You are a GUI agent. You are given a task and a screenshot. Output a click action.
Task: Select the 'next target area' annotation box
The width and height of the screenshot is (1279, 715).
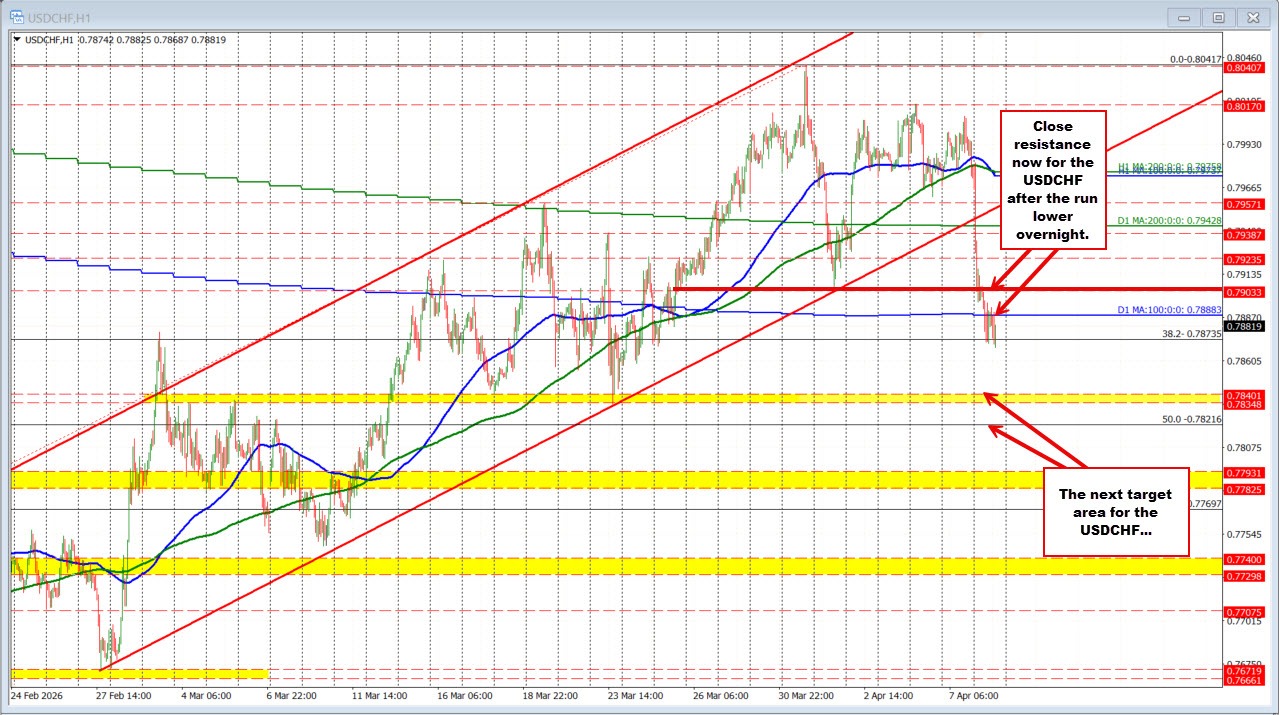coord(1114,513)
